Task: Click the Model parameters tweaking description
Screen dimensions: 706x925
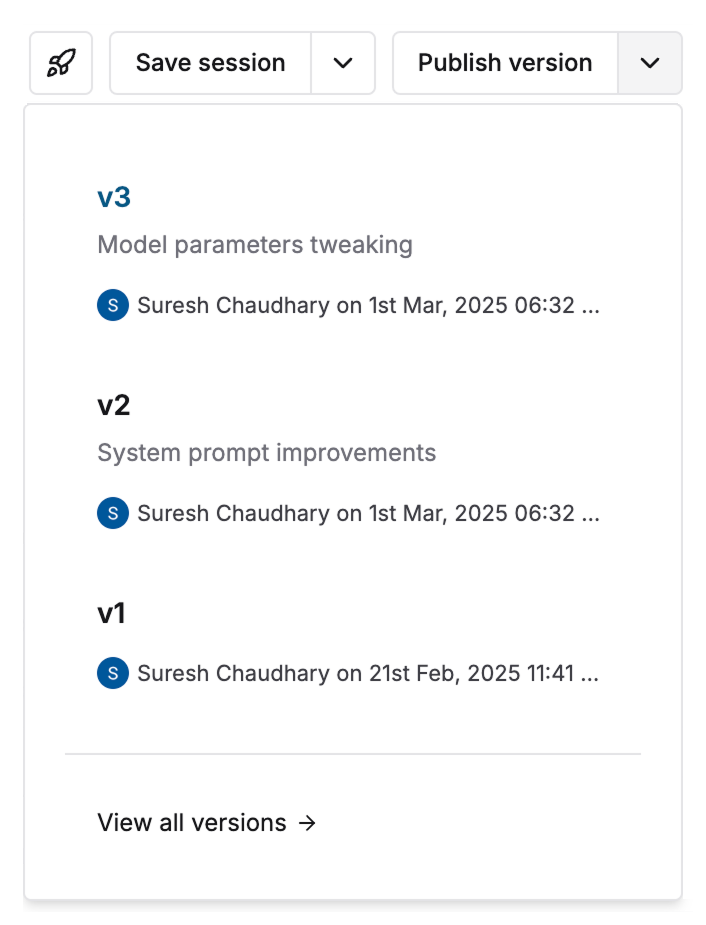Action: [x=255, y=245]
